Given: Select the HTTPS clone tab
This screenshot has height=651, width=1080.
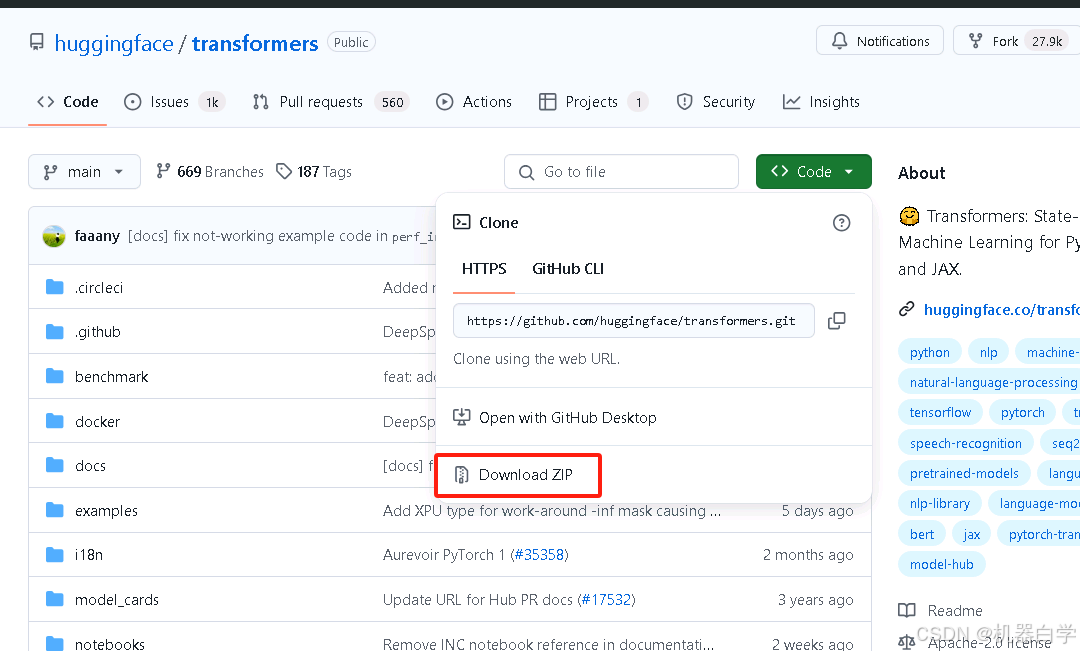Looking at the screenshot, I should 484,269.
